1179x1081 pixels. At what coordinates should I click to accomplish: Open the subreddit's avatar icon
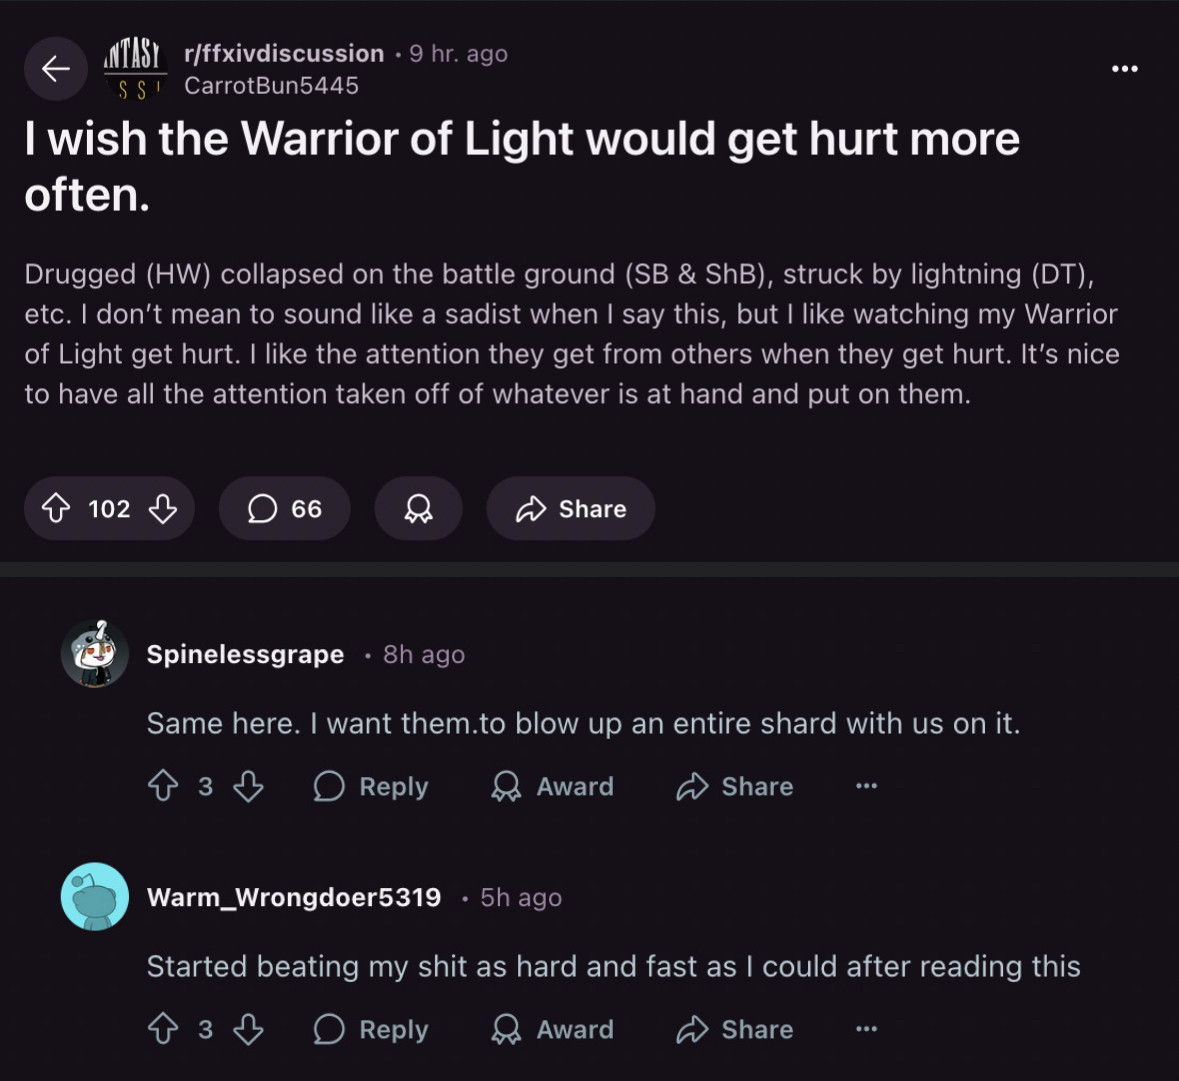coord(135,69)
